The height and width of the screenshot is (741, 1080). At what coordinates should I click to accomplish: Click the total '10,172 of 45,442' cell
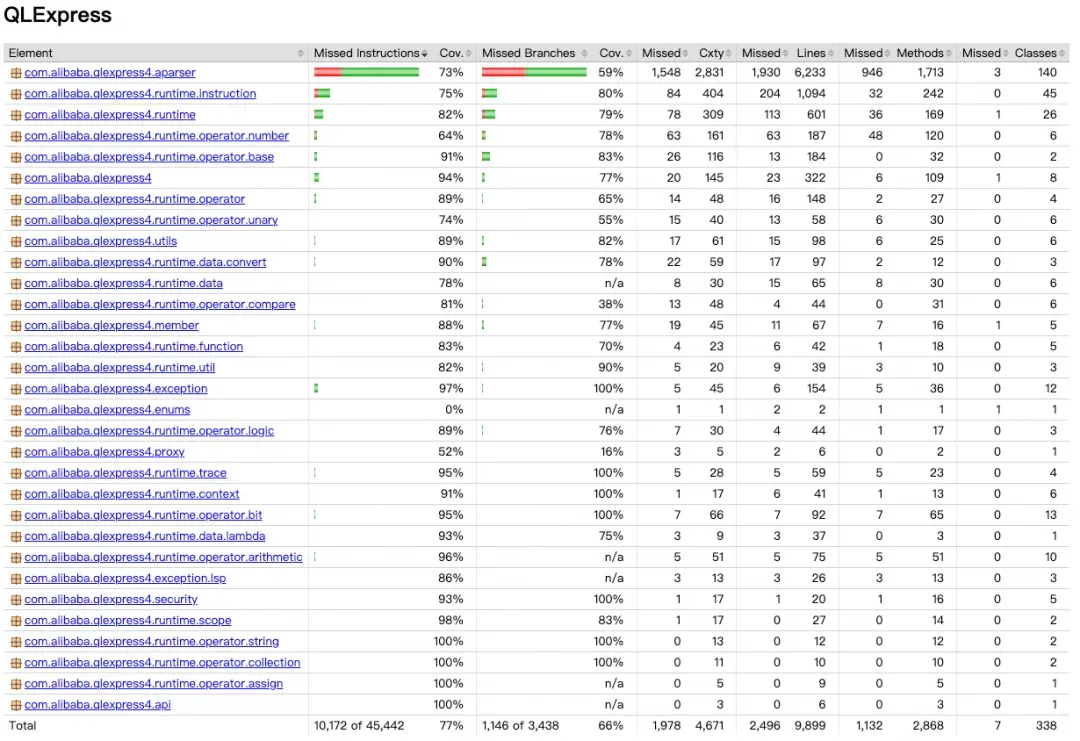(x=359, y=726)
